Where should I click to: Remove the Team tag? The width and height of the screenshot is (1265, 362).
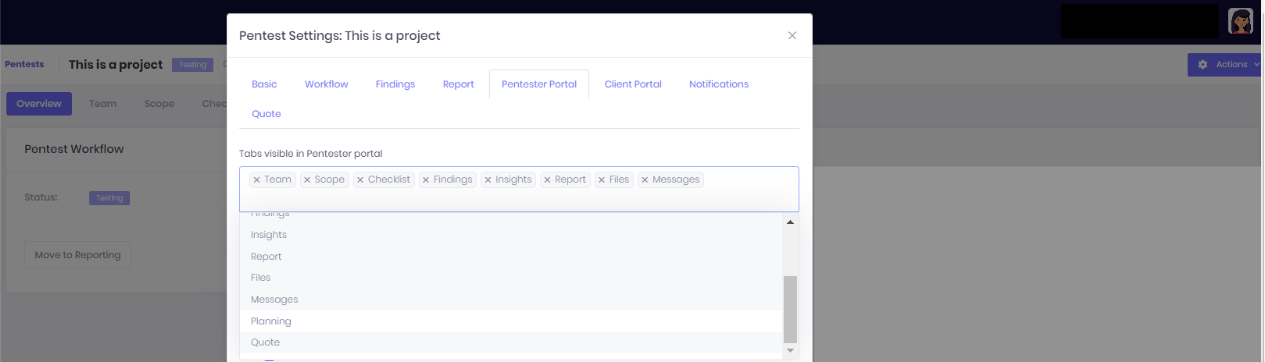pos(257,180)
